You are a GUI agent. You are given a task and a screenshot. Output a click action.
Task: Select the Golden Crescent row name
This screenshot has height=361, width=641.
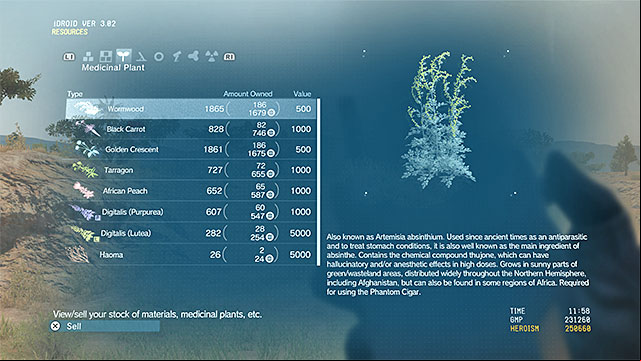132,149
